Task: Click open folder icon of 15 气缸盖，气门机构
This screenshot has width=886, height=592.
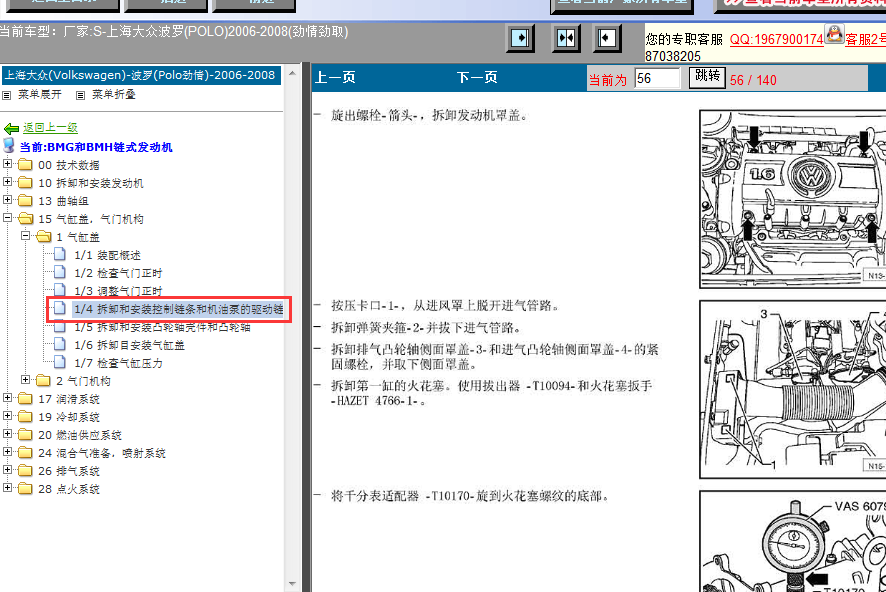Action: [x=25, y=219]
